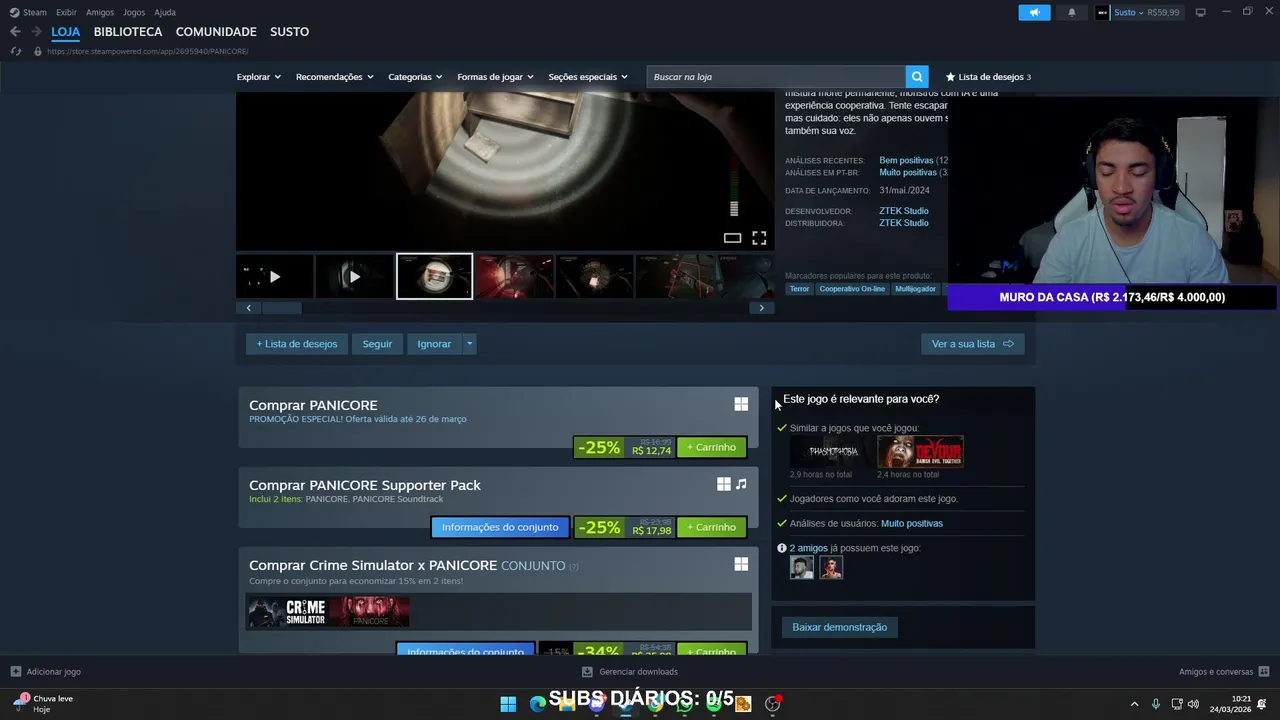Screen dimensions: 1280x720
Task: Add game to Lista de desejos
Action: click(x=297, y=344)
